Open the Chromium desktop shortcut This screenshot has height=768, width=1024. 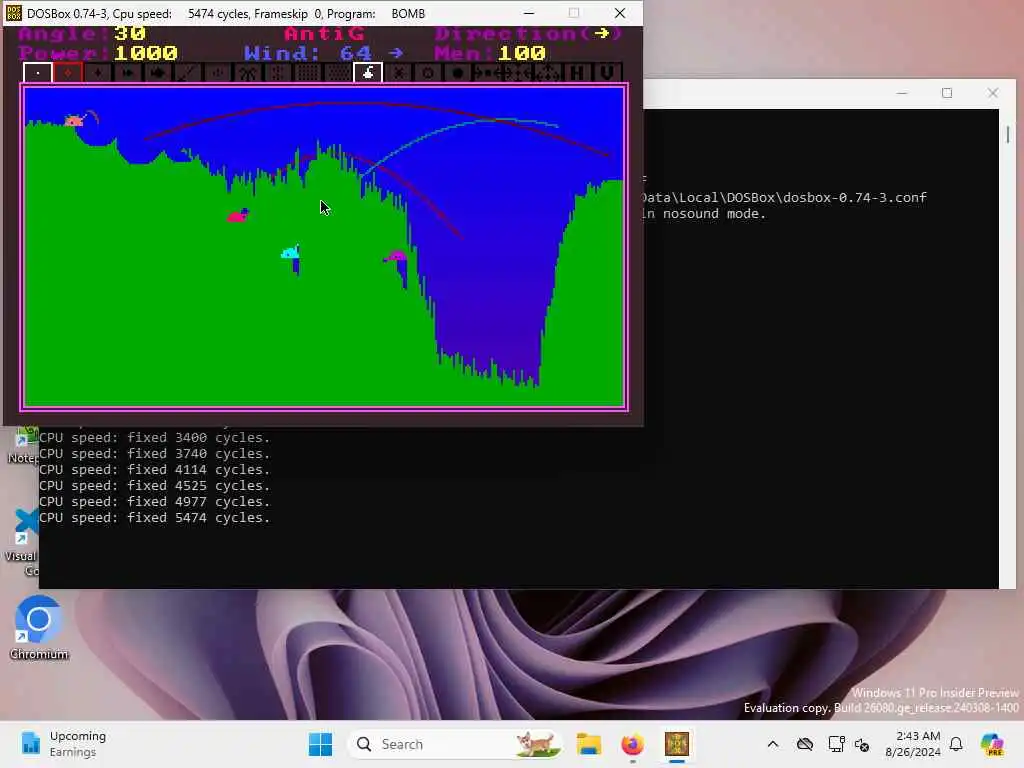[x=39, y=628]
